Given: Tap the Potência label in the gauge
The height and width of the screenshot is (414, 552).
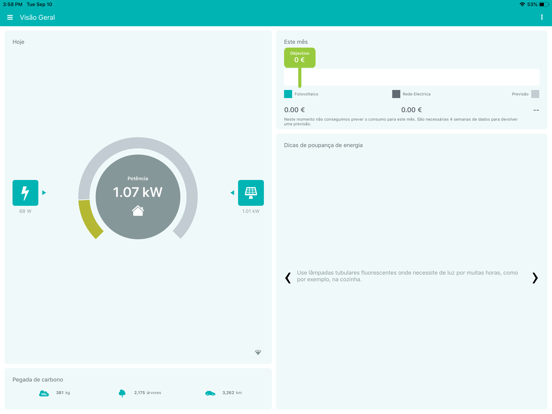Looking at the screenshot, I should (138, 178).
